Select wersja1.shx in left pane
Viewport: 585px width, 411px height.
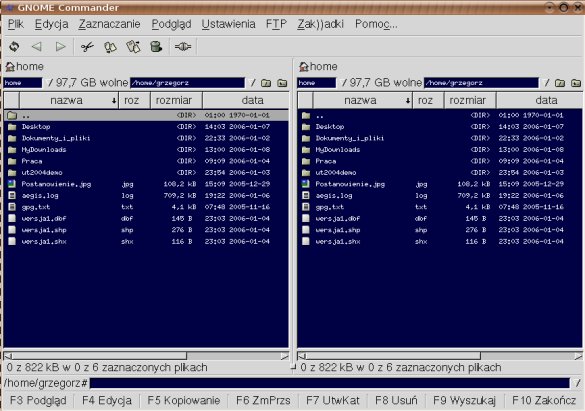[146, 242]
